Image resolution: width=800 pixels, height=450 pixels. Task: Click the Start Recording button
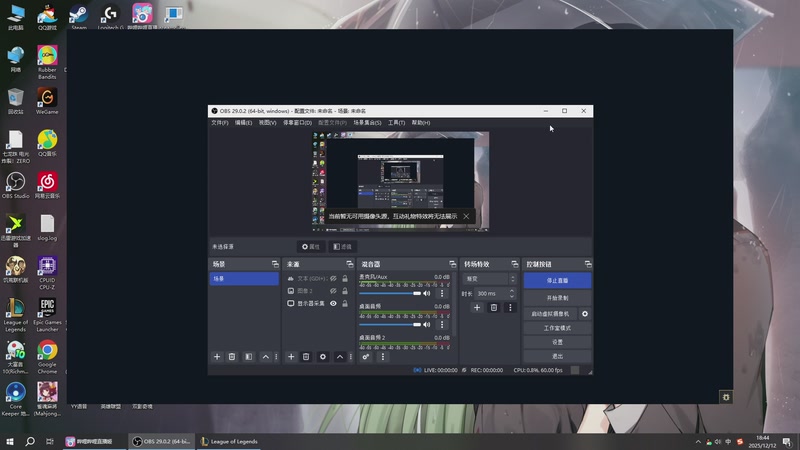point(557,298)
